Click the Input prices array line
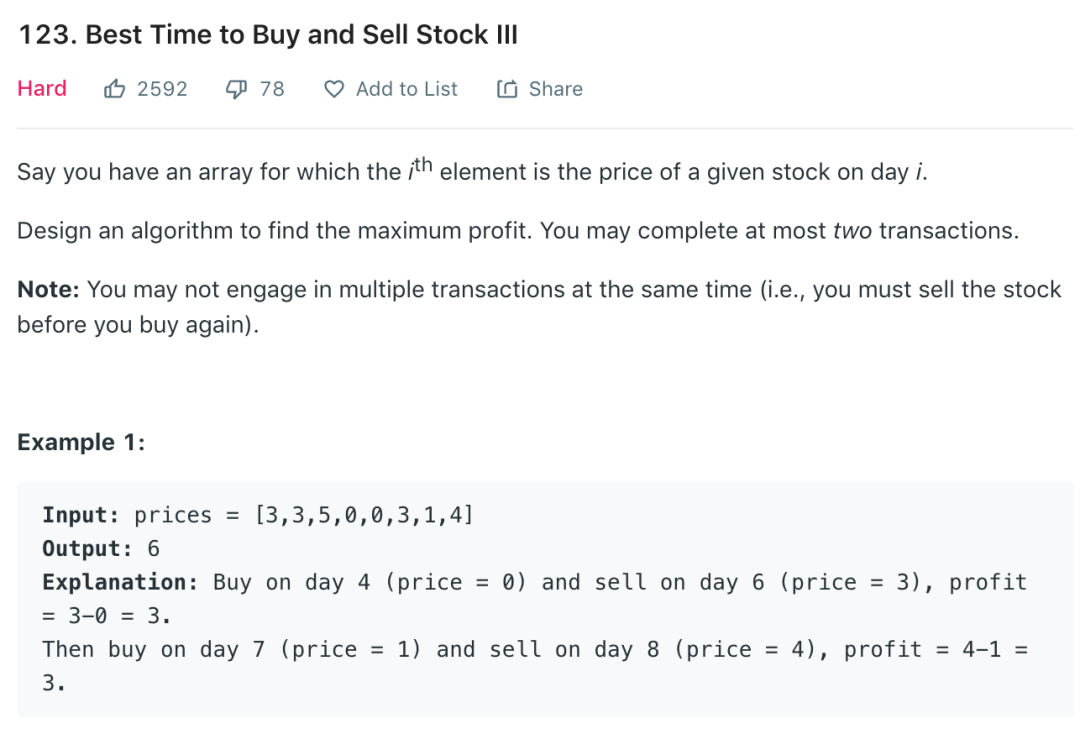This screenshot has height=729, width=1080. (258, 515)
